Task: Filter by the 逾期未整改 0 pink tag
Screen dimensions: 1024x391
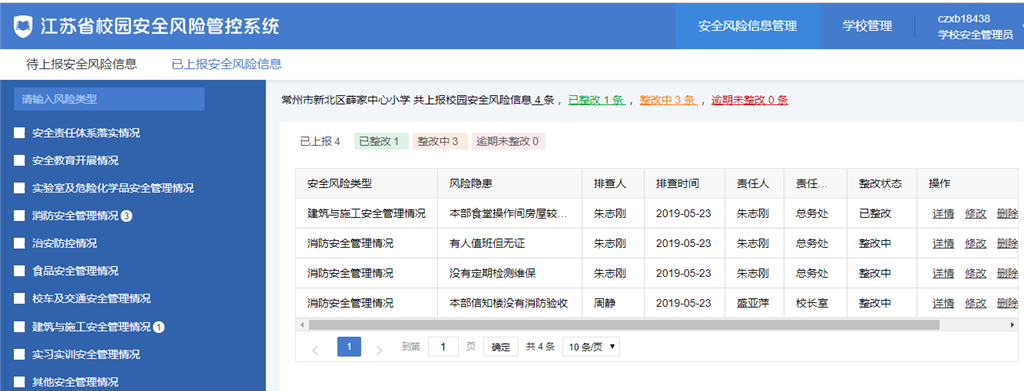Action: tap(508, 141)
